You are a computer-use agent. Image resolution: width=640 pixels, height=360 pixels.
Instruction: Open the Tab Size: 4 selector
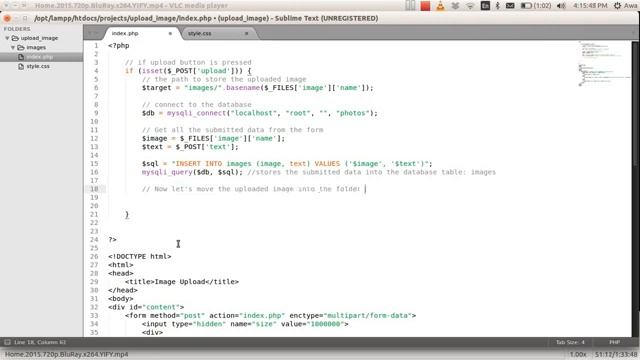pyautogui.click(x=570, y=342)
